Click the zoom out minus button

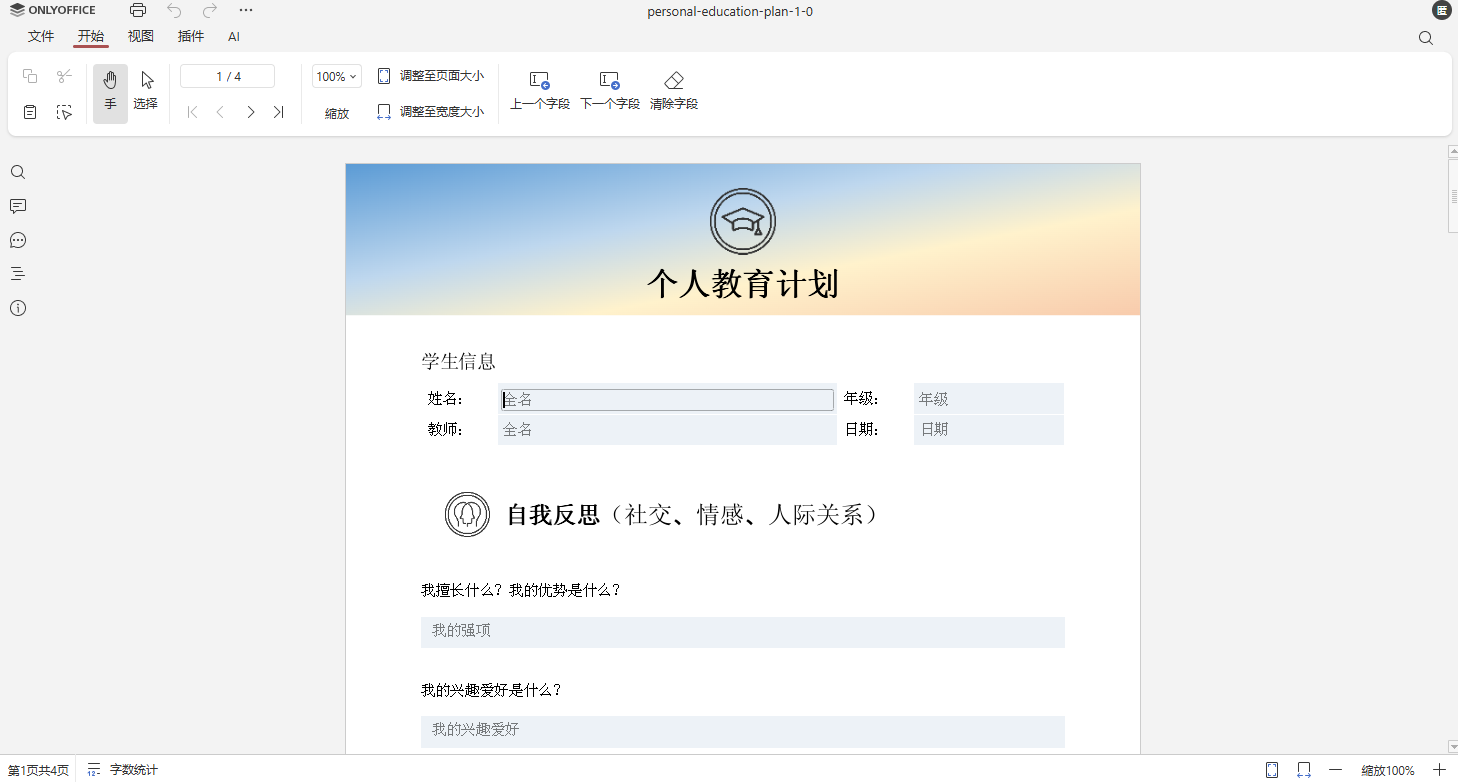click(1336, 770)
